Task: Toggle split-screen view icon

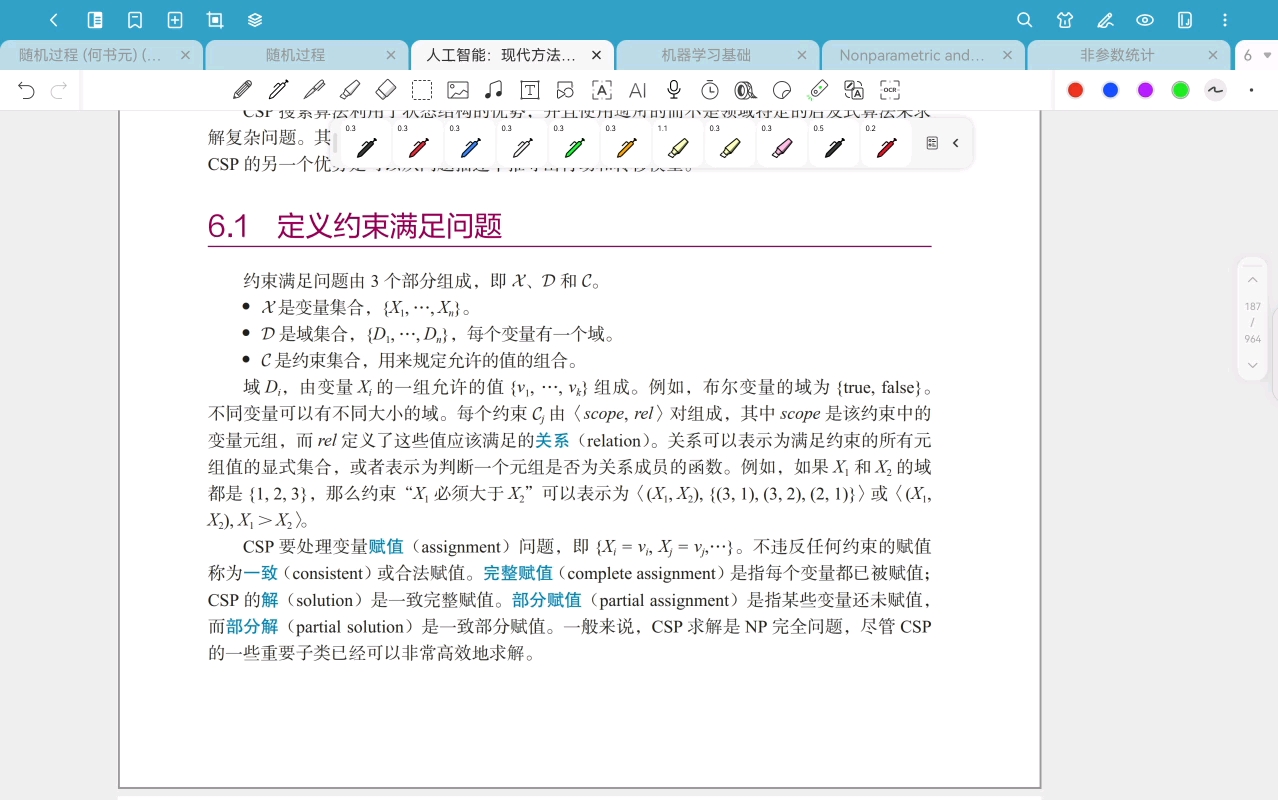Action: point(1185,20)
